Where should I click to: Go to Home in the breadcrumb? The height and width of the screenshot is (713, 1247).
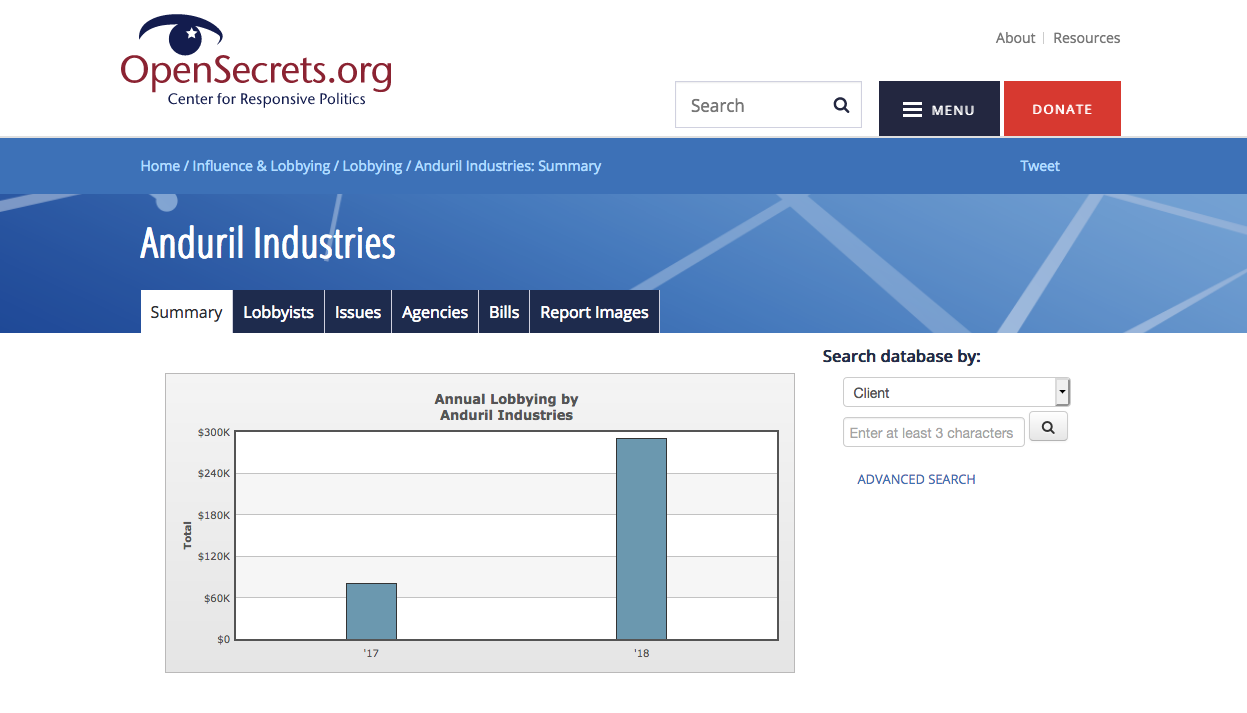point(160,166)
